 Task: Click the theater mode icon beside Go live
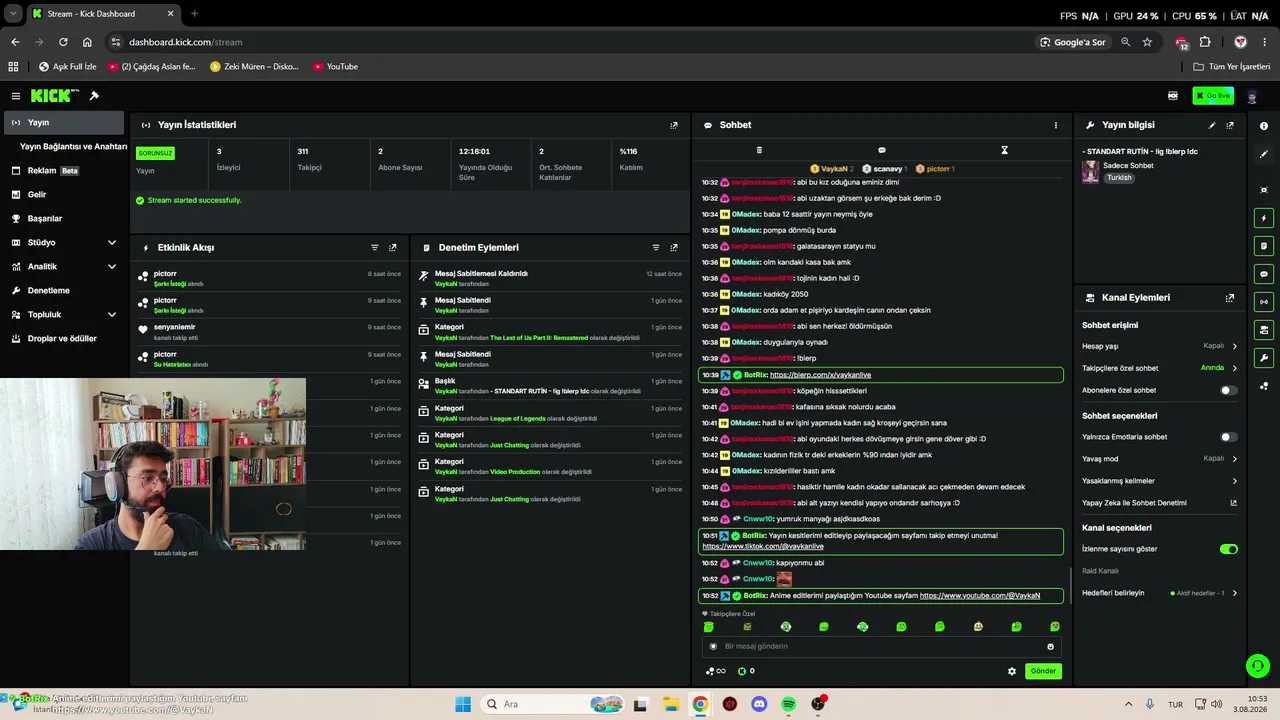(x=1173, y=96)
